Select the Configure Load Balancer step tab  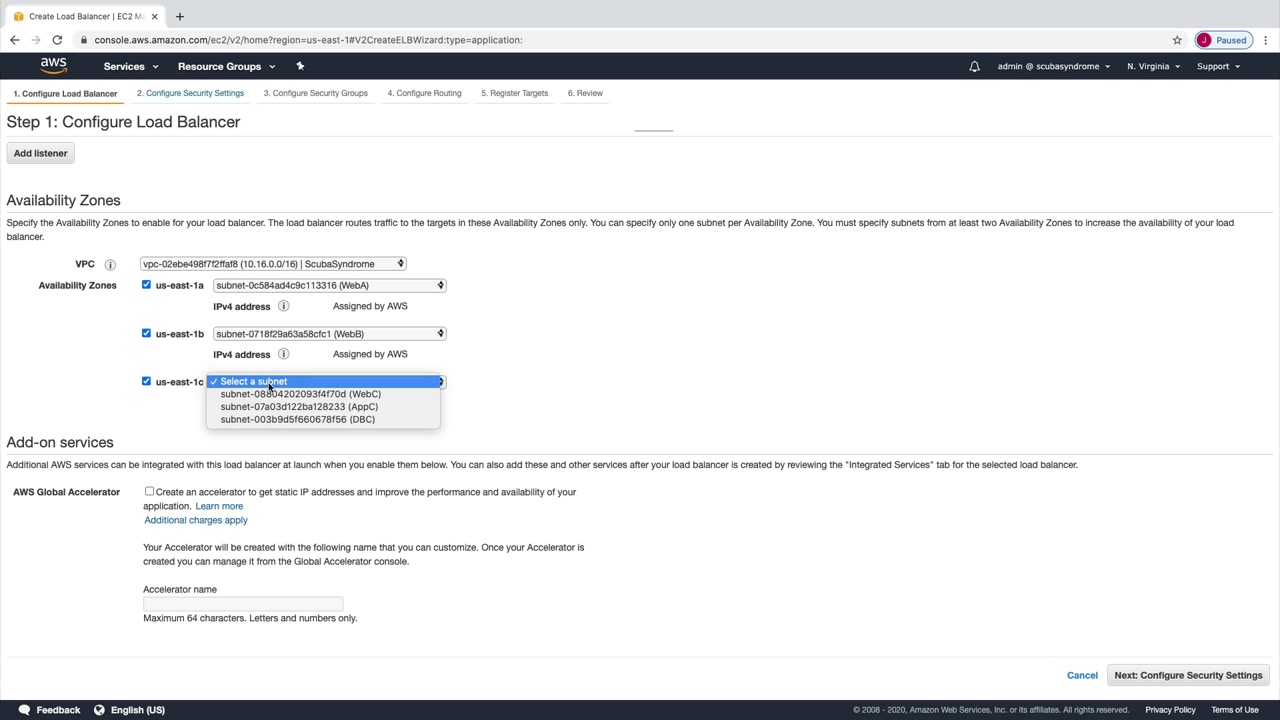point(65,94)
